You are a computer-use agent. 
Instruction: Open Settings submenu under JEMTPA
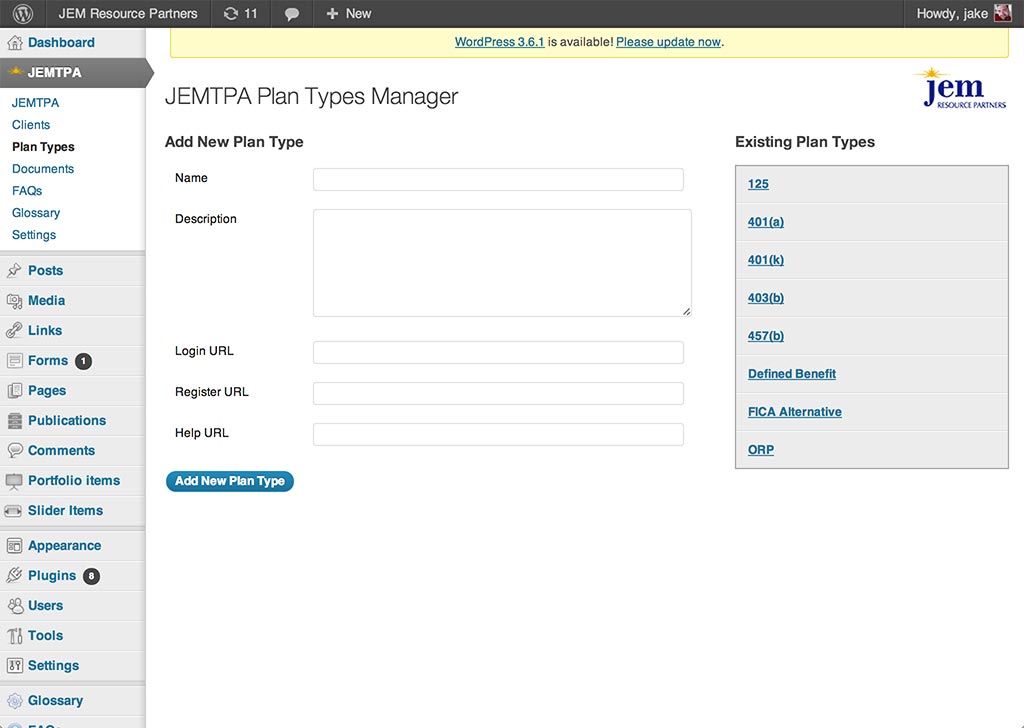[x=34, y=235]
